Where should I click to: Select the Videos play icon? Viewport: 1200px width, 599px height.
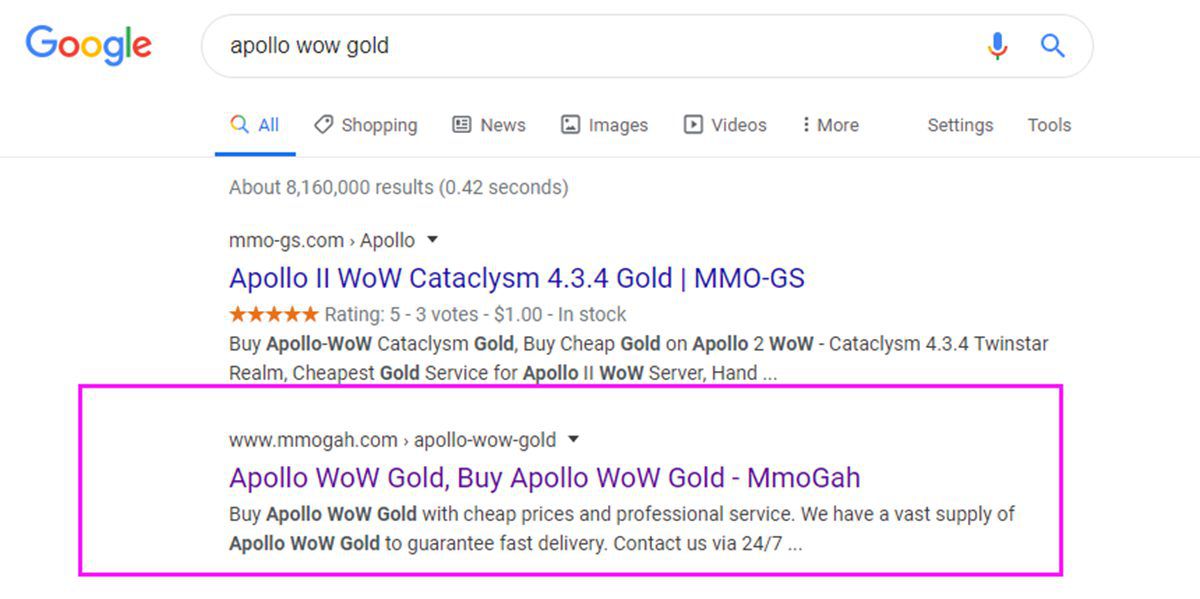(693, 125)
